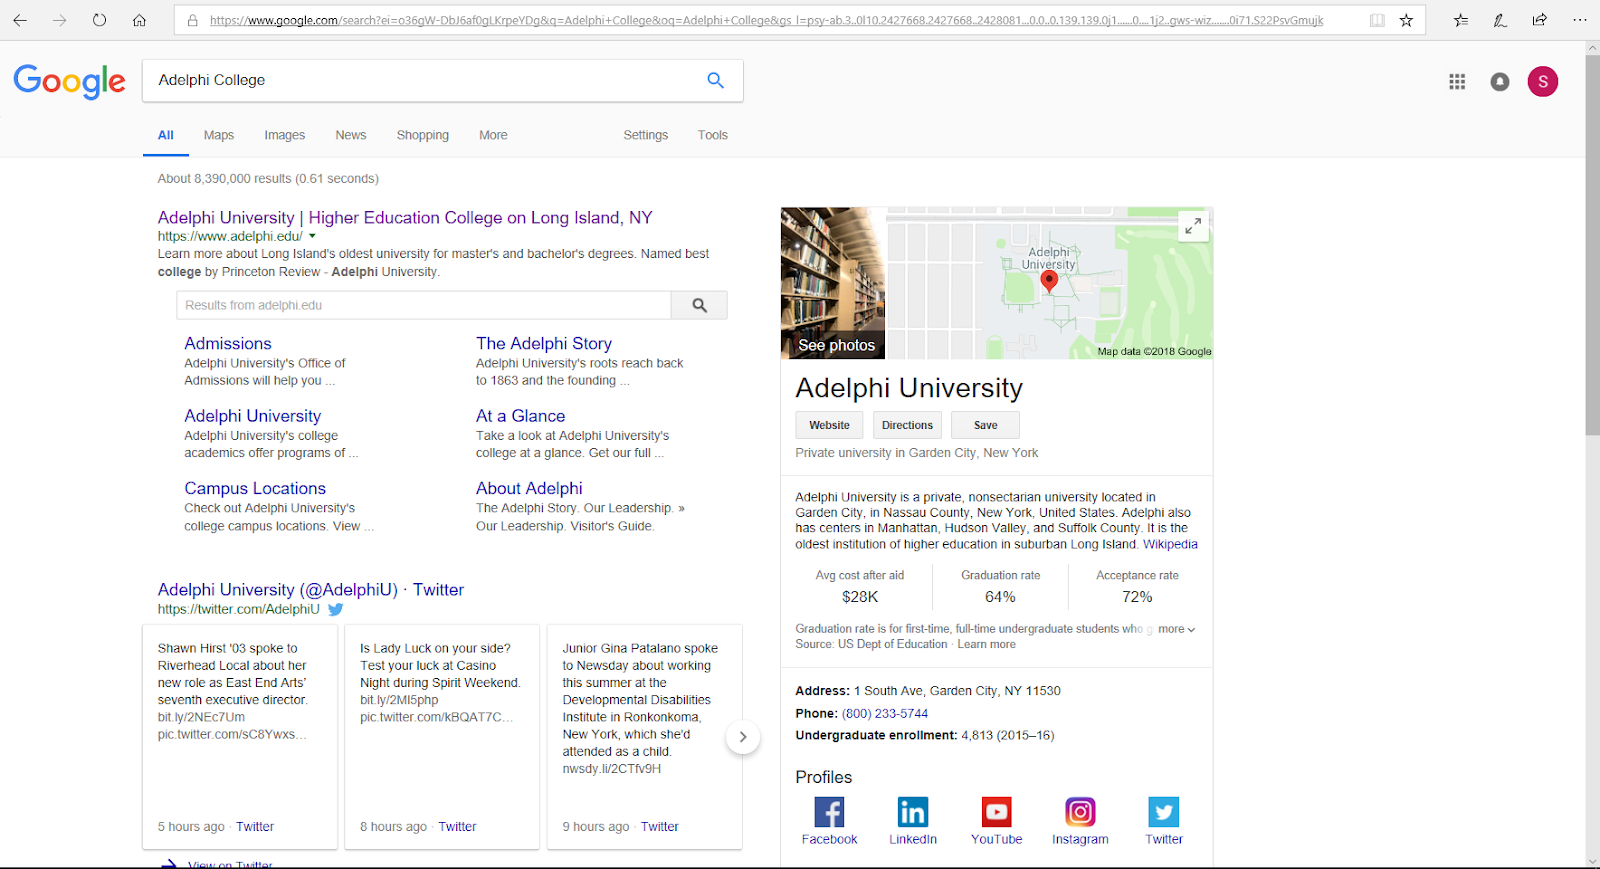The height and width of the screenshot is (869, 1600).
Task: Open Google notifications bell
Action: pos(1500,82)
